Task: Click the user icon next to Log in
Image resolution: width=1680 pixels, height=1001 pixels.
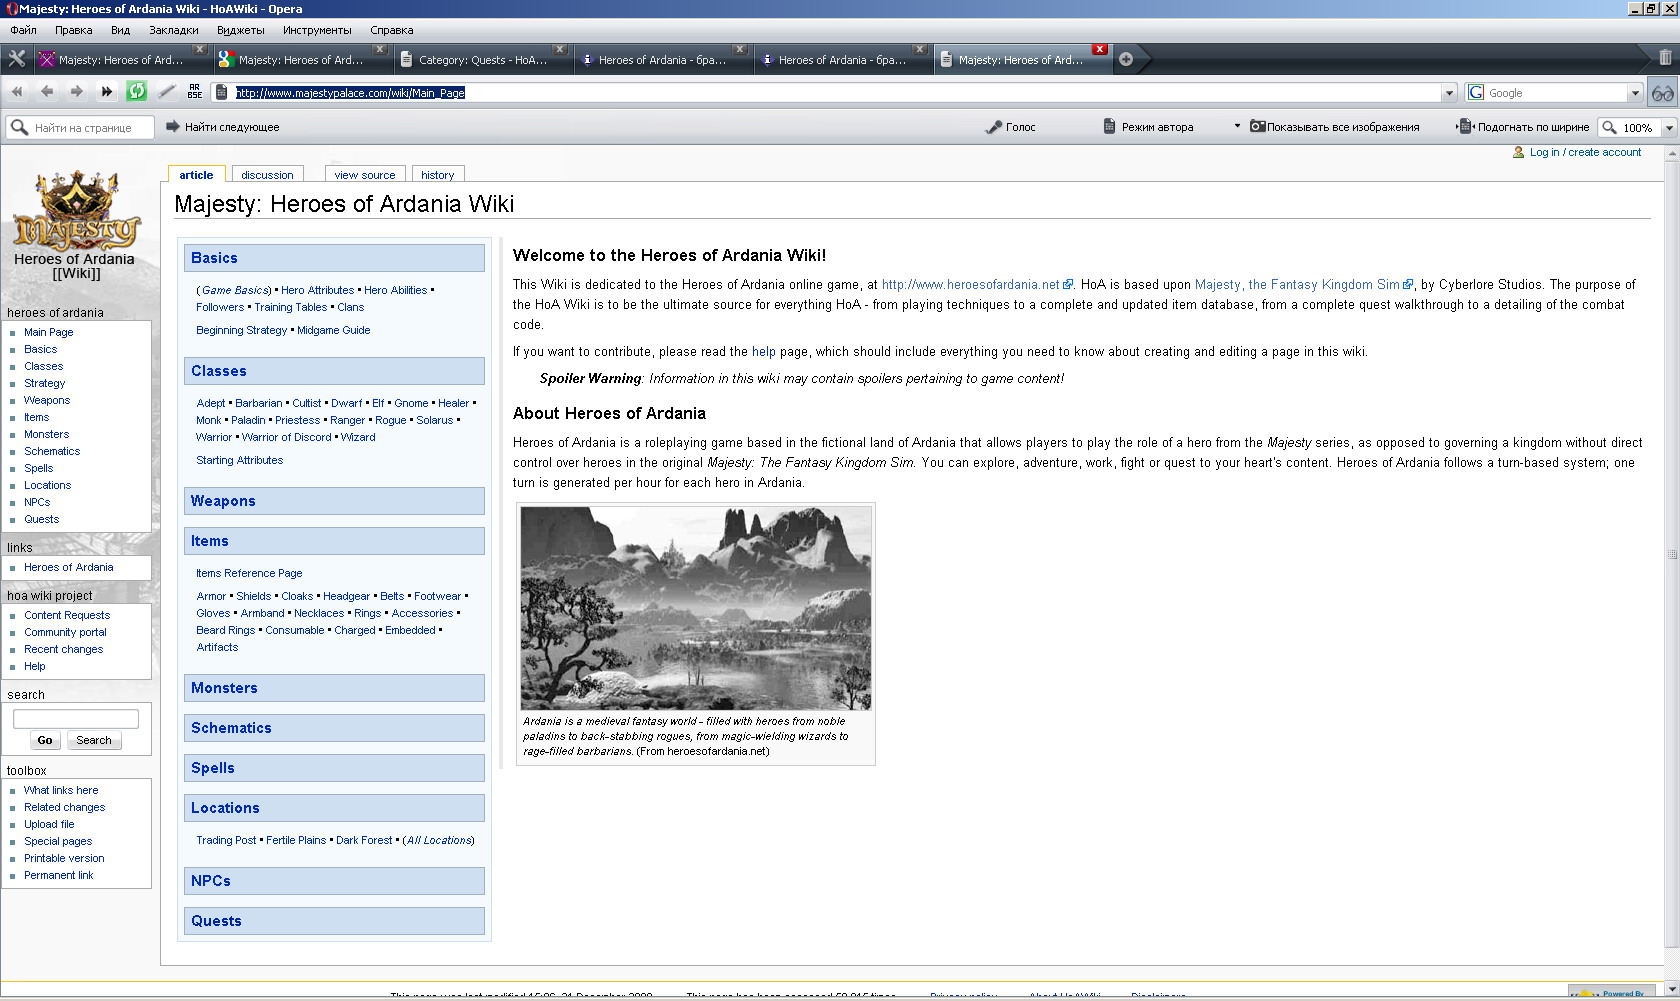Action: [1519, 152]
